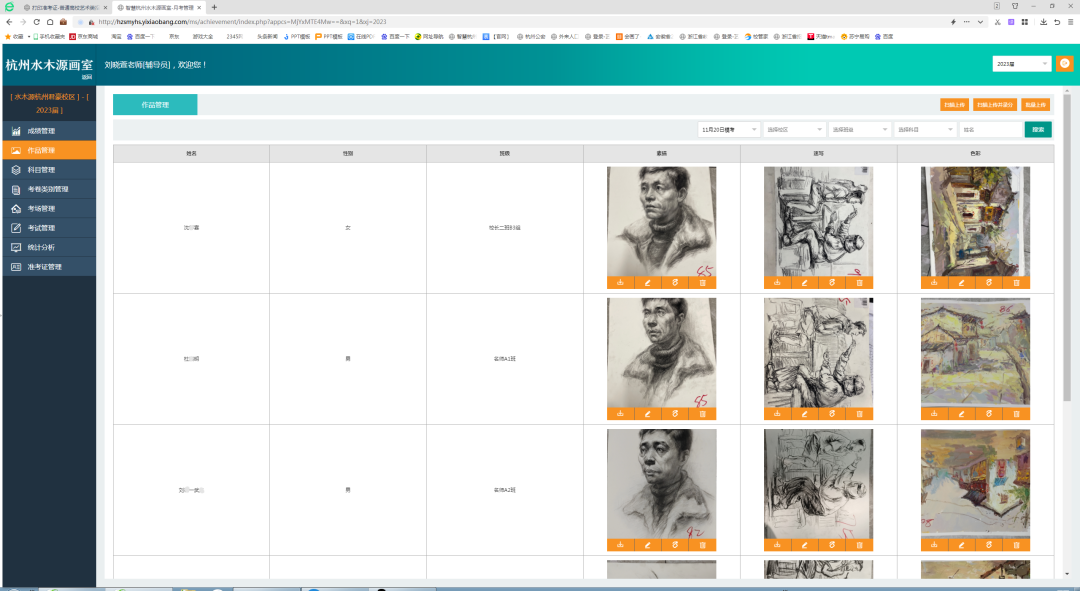Viewport: 1080px width, 591px height.
Task: Click the 批量上传 upload button
Action: click(1036, 104)
